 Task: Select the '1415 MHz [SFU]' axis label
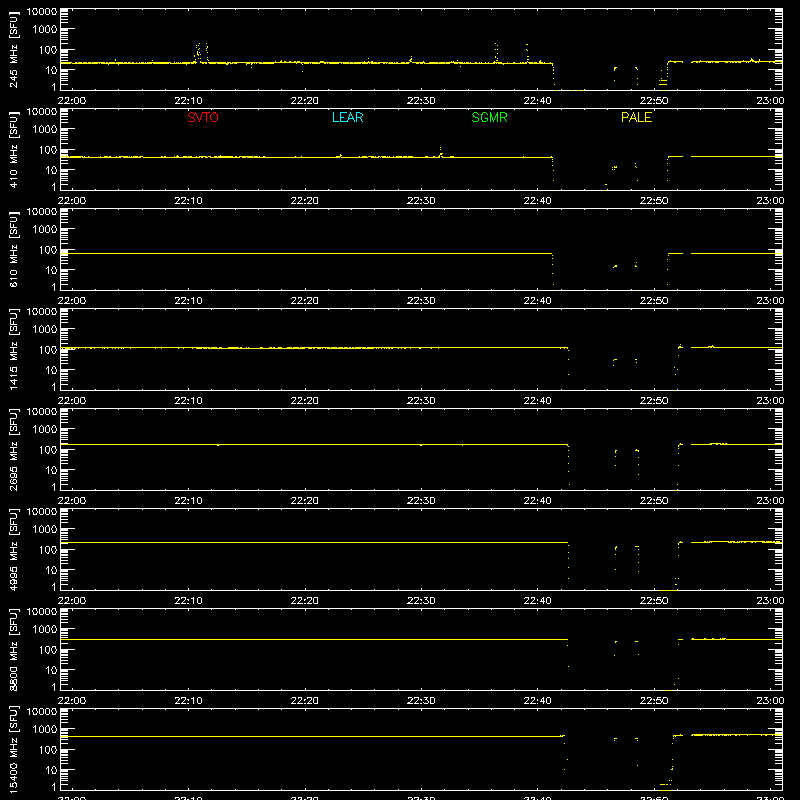pos(13,349)
